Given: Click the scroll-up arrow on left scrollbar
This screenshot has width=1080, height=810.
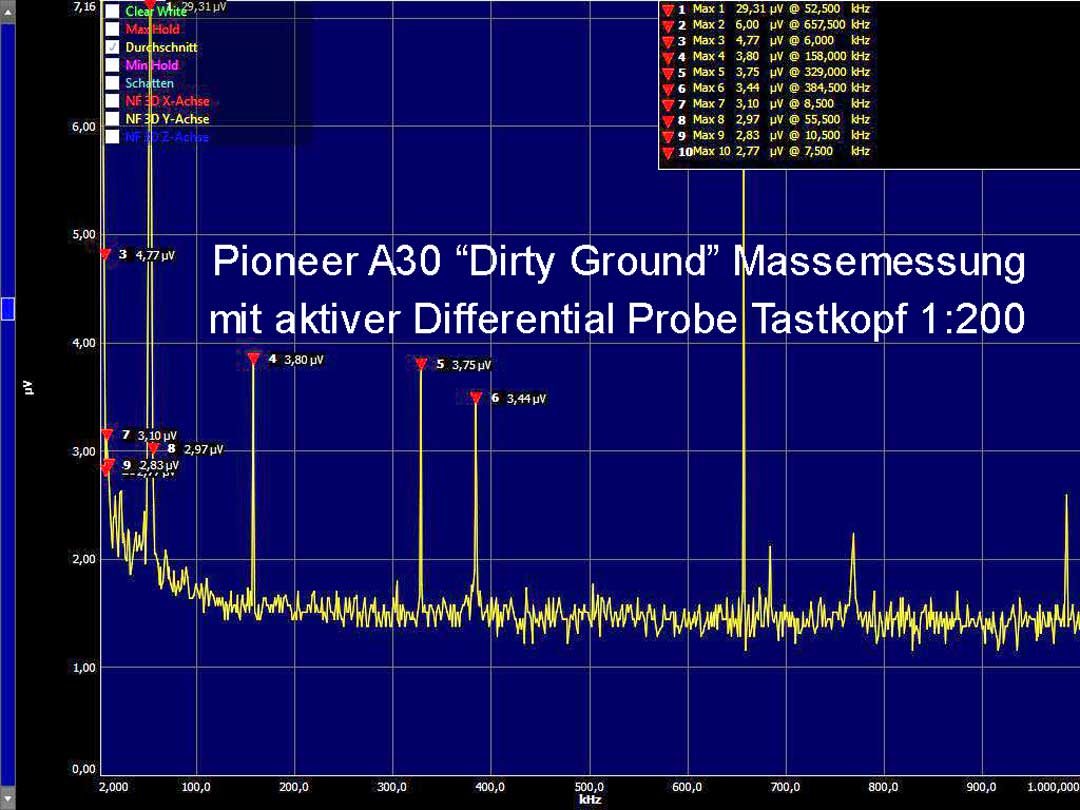Looking at the screenshot, I should pos(7,12).
